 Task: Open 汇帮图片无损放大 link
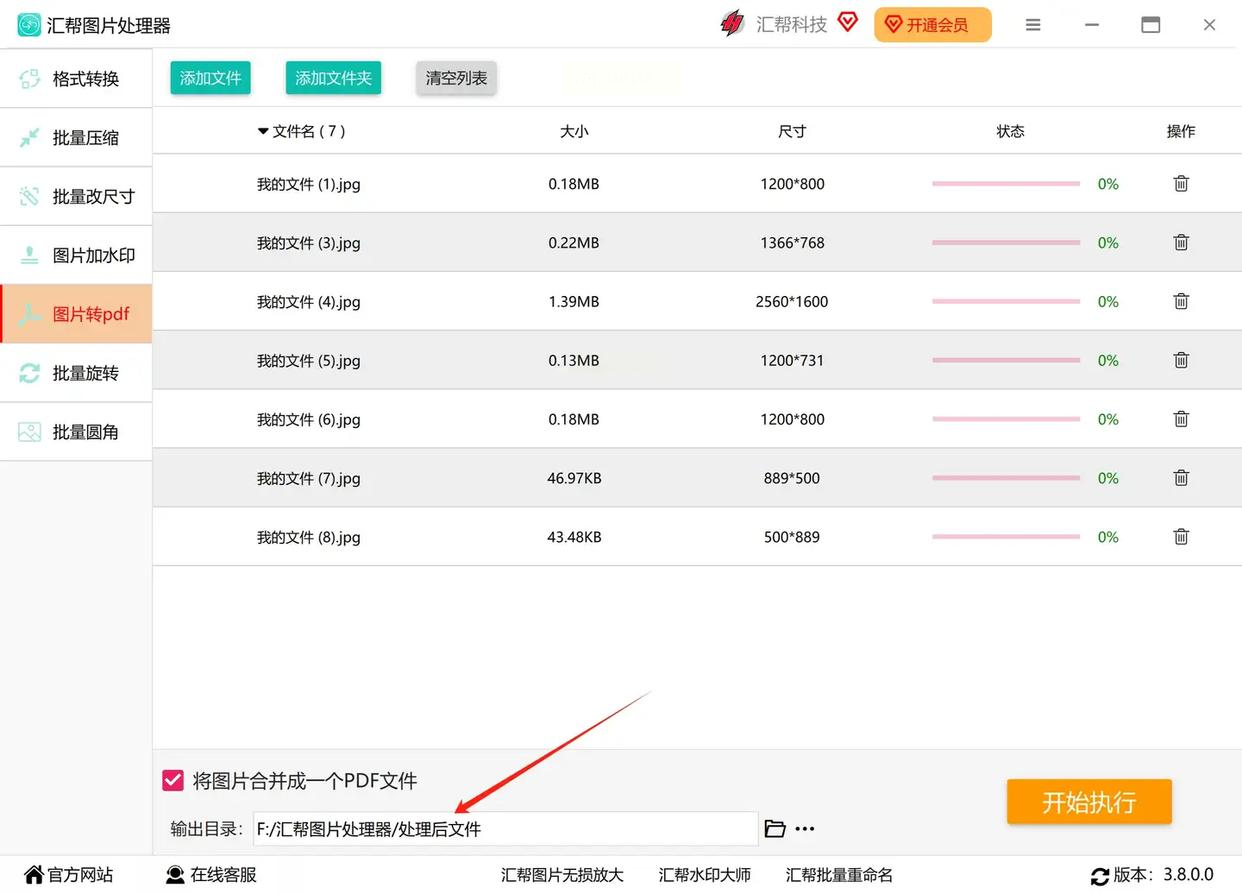562,875
